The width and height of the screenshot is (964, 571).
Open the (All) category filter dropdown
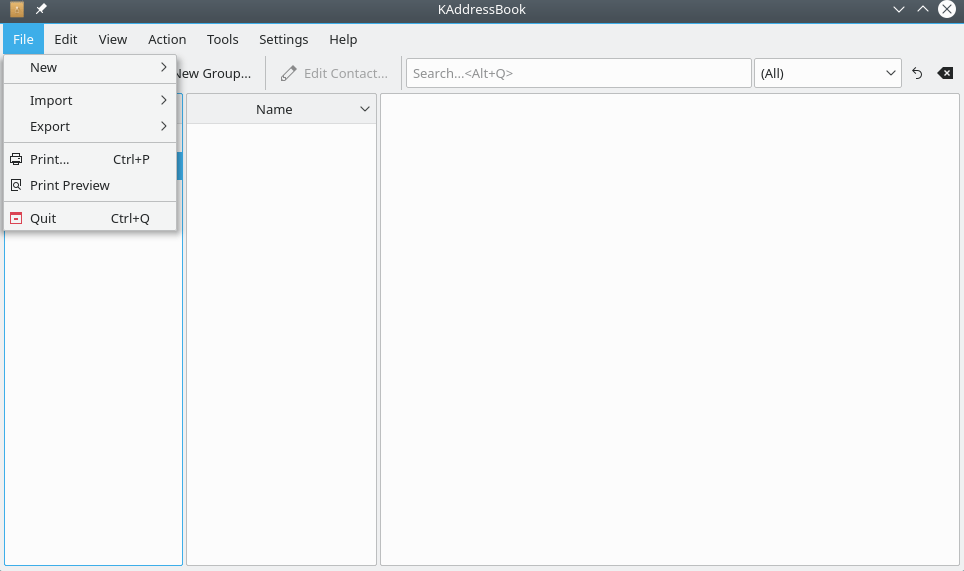[x=828, y=73]
